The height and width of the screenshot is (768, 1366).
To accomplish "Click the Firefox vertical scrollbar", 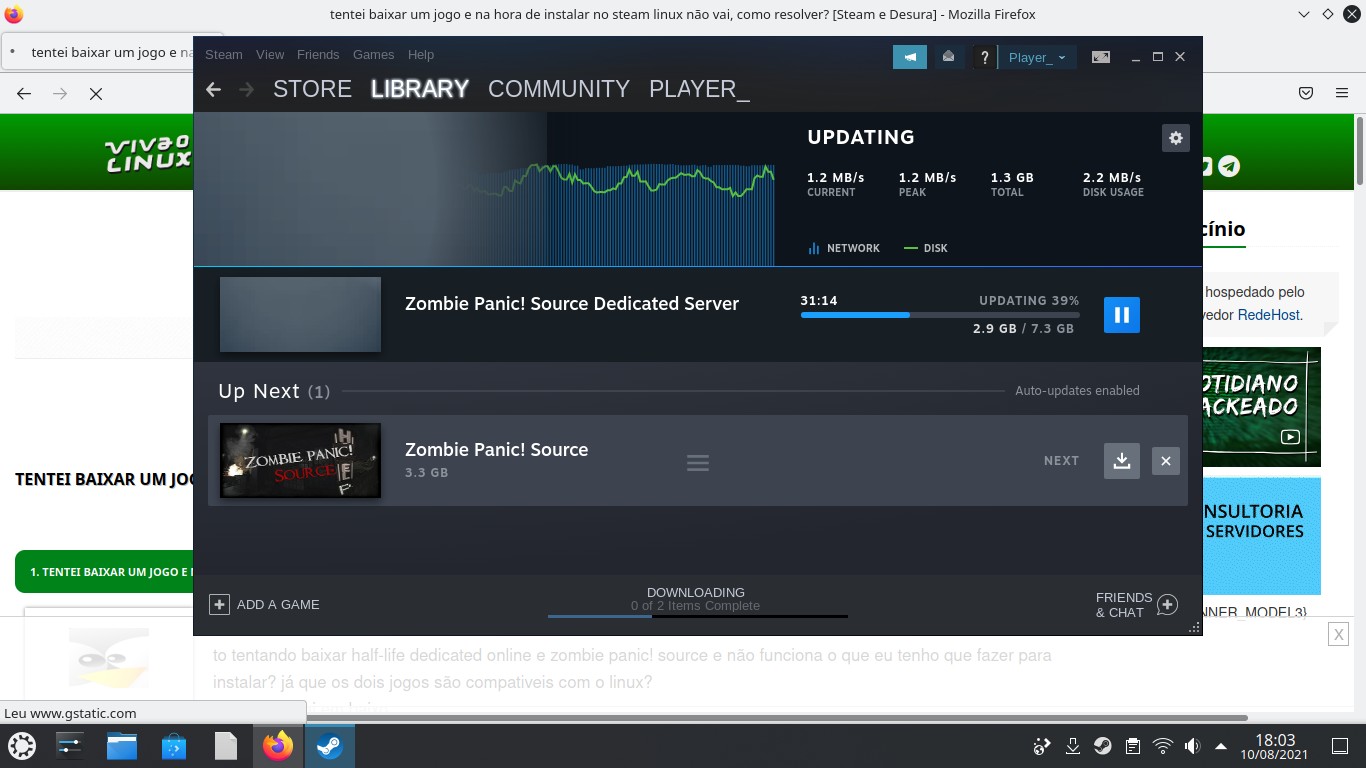I will point(1360,150).
